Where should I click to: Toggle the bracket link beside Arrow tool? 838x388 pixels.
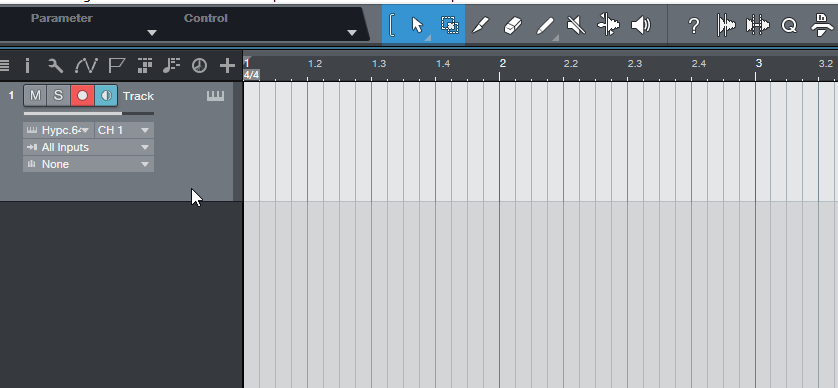(392, 25)
